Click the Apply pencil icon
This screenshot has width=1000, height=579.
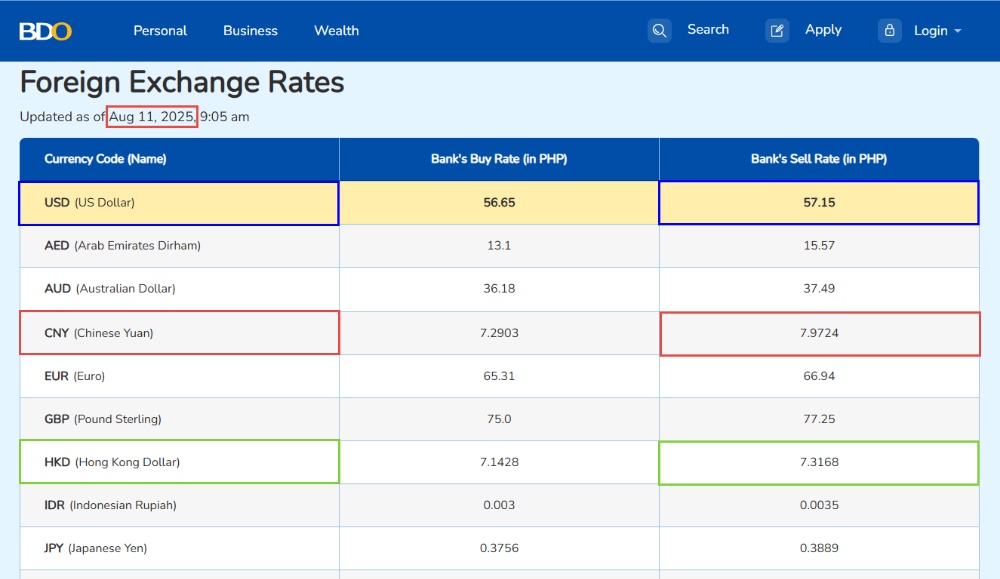coord(777,31)
